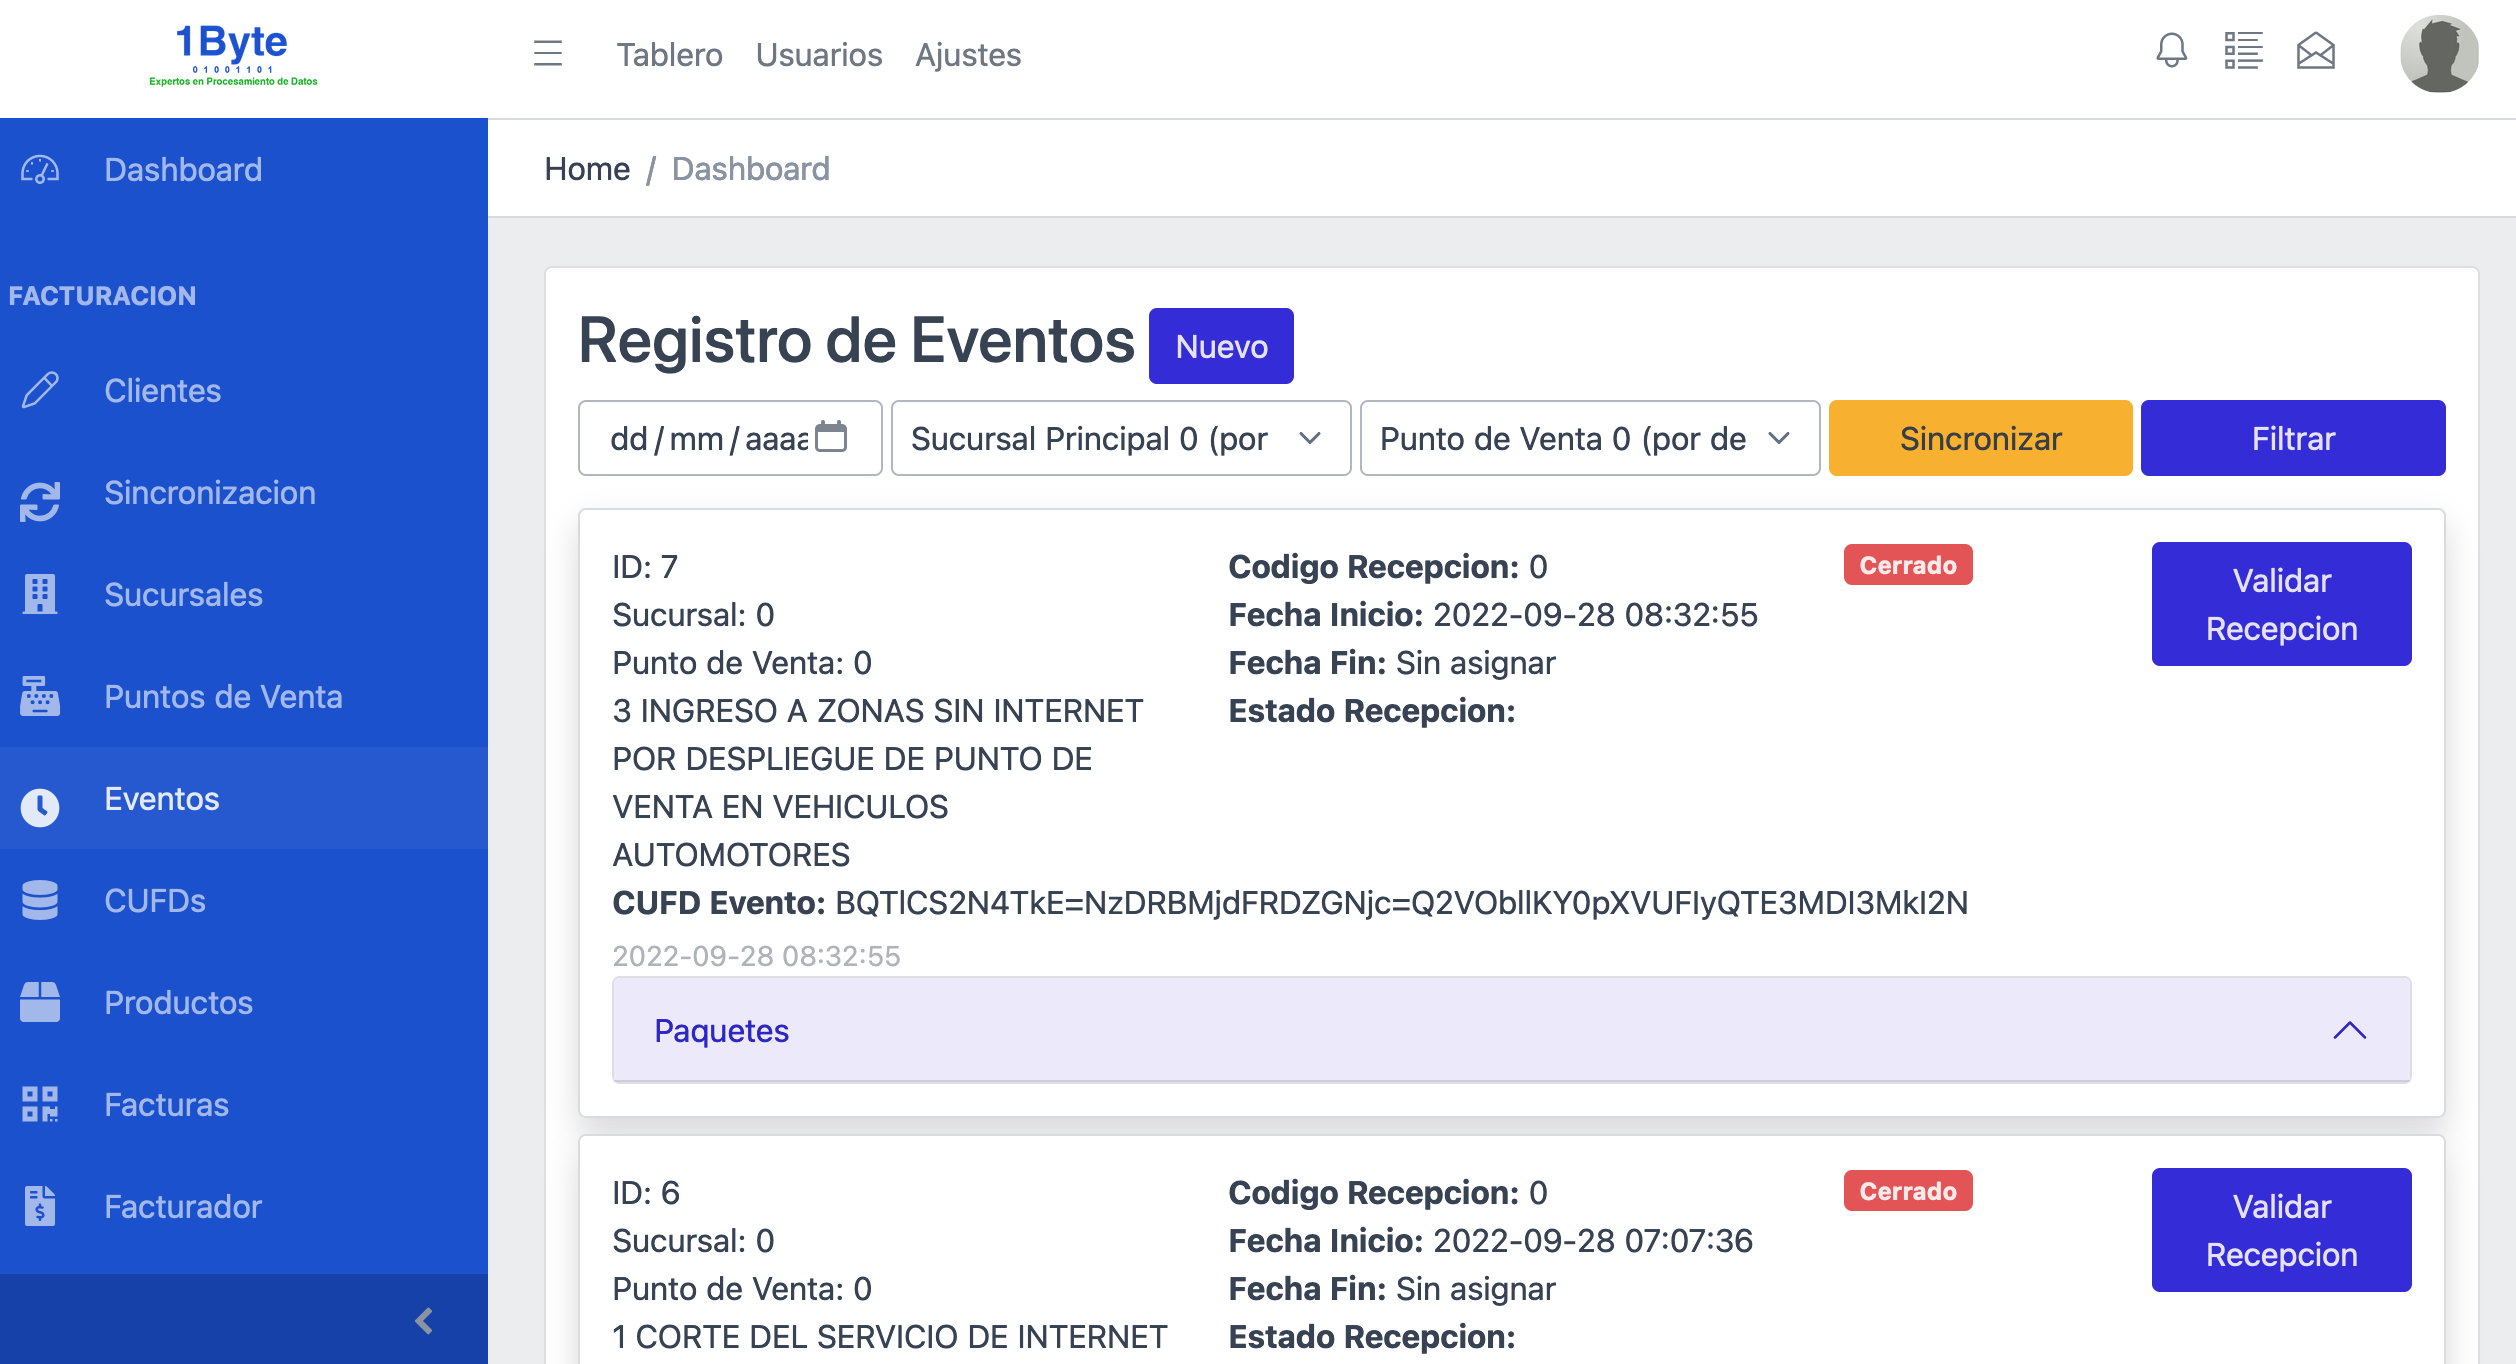The width and height of the screenshot is (2516, 1364).
Task: Click the notification bell icon
Action: (x=2170, y=51)
